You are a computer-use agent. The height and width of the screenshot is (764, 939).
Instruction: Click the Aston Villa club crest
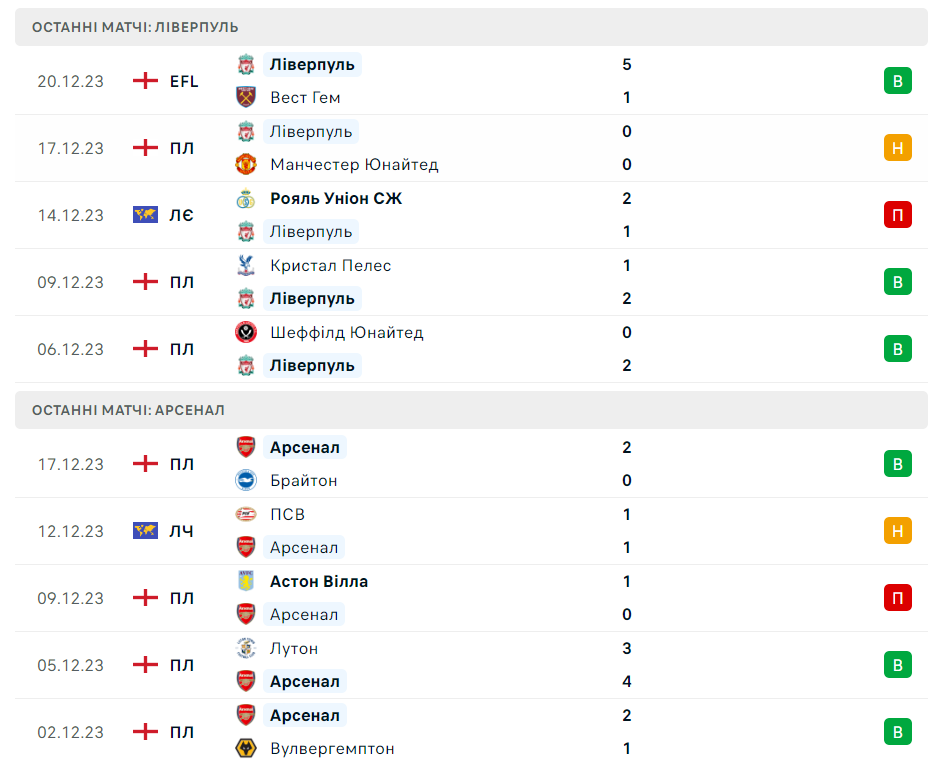pyautogui.click(x=246, y=581)
